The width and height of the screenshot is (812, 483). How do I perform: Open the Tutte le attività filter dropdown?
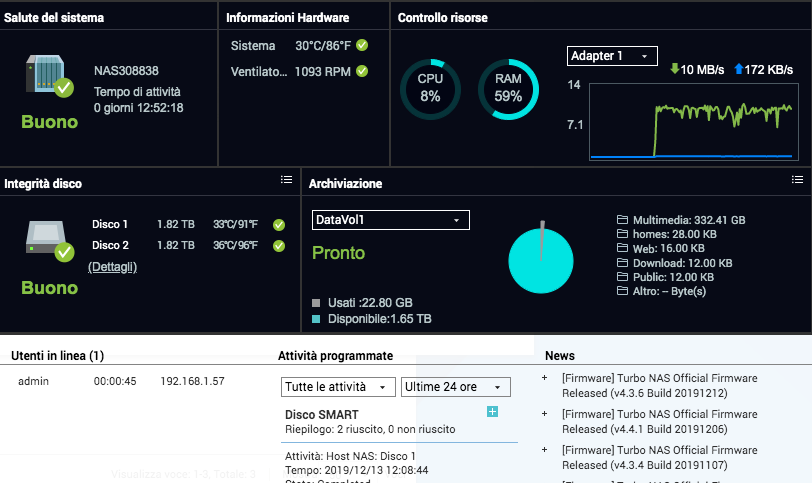click(339, 387)
